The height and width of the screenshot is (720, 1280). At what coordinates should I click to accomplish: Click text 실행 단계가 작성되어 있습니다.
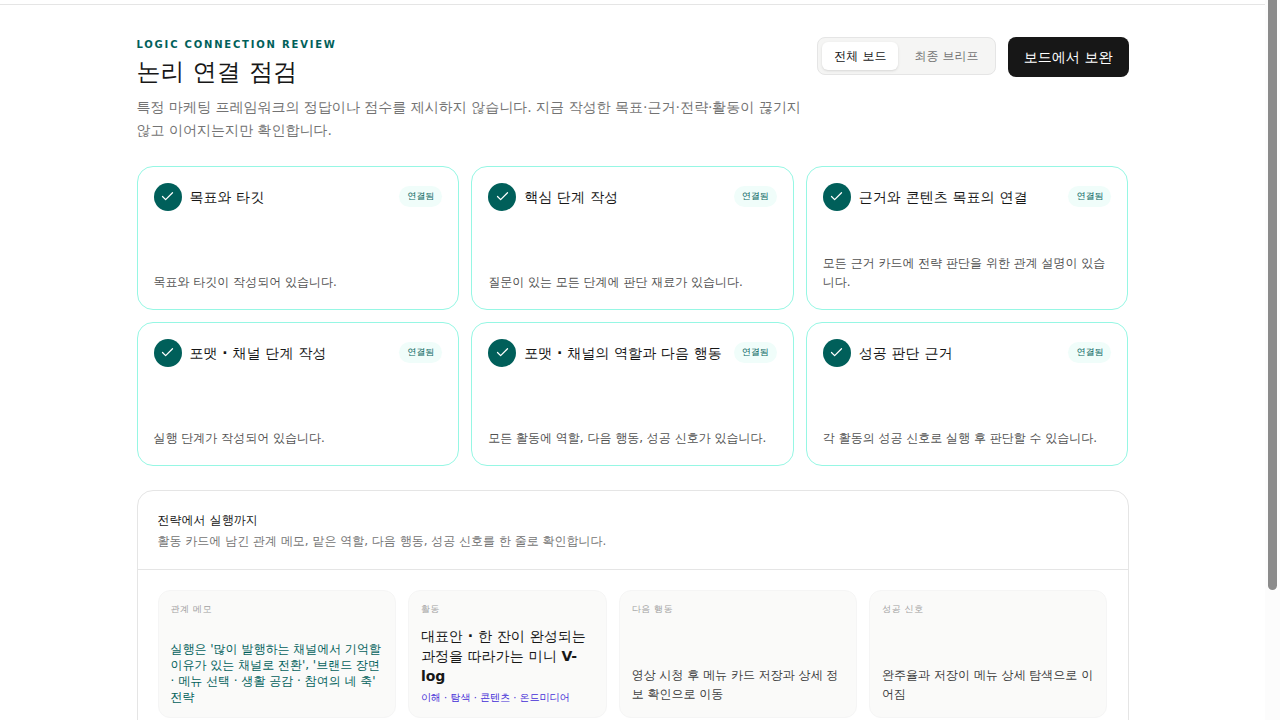point(239,438)
